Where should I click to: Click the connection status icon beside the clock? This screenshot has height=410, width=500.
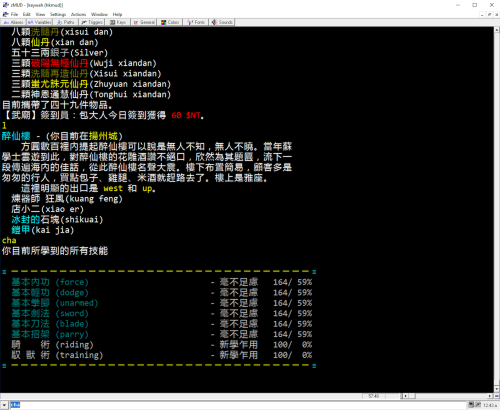point(471,405)
